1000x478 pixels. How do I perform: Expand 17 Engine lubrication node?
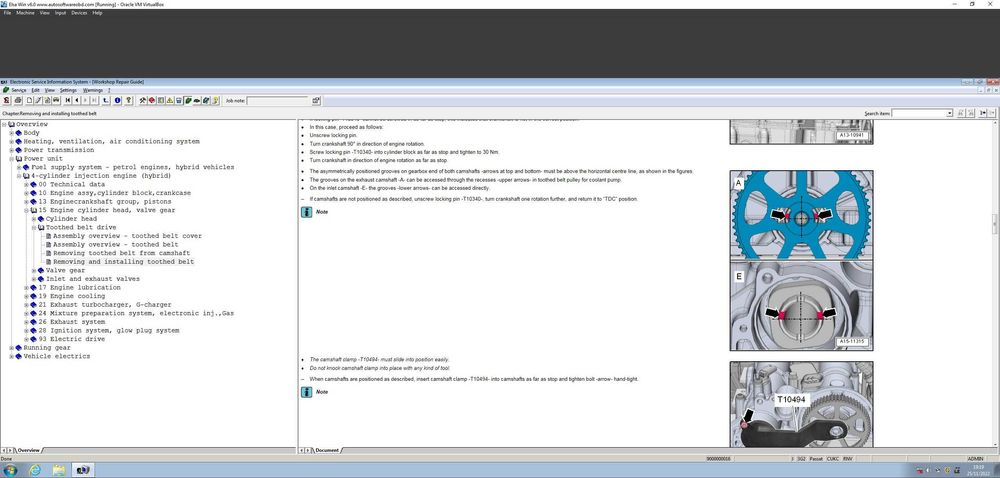(x=27, y=288)
